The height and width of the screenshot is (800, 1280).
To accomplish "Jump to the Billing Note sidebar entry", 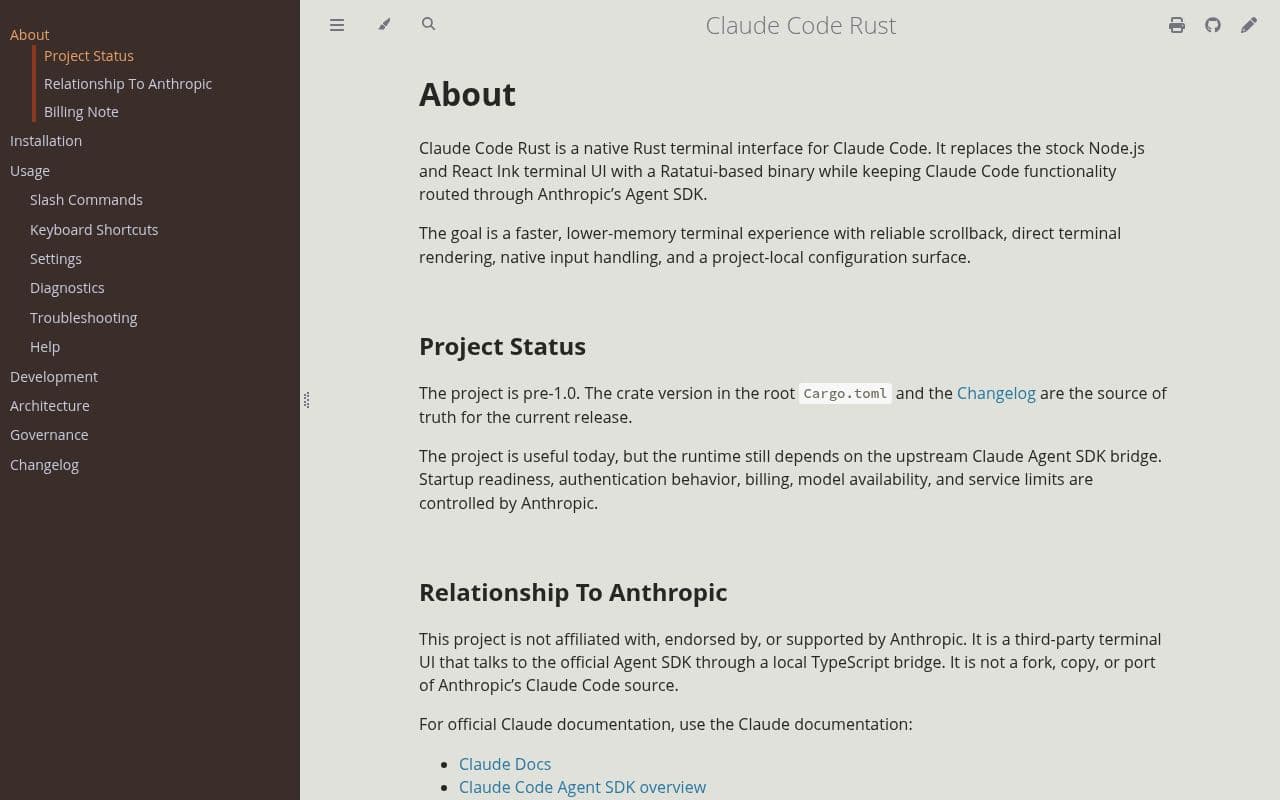I will [81, 112].
